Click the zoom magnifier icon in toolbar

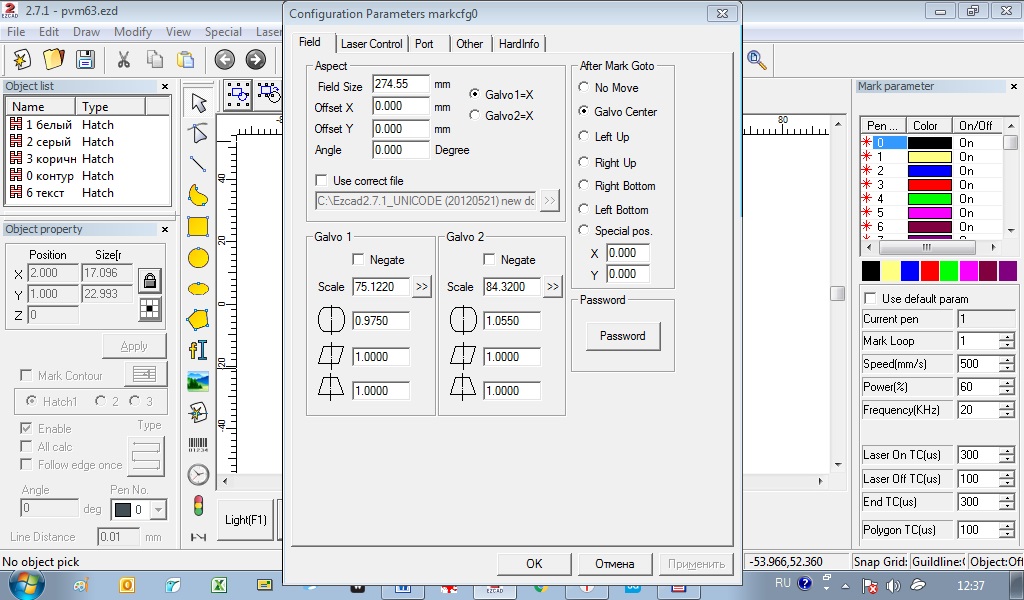coord(757,59)
